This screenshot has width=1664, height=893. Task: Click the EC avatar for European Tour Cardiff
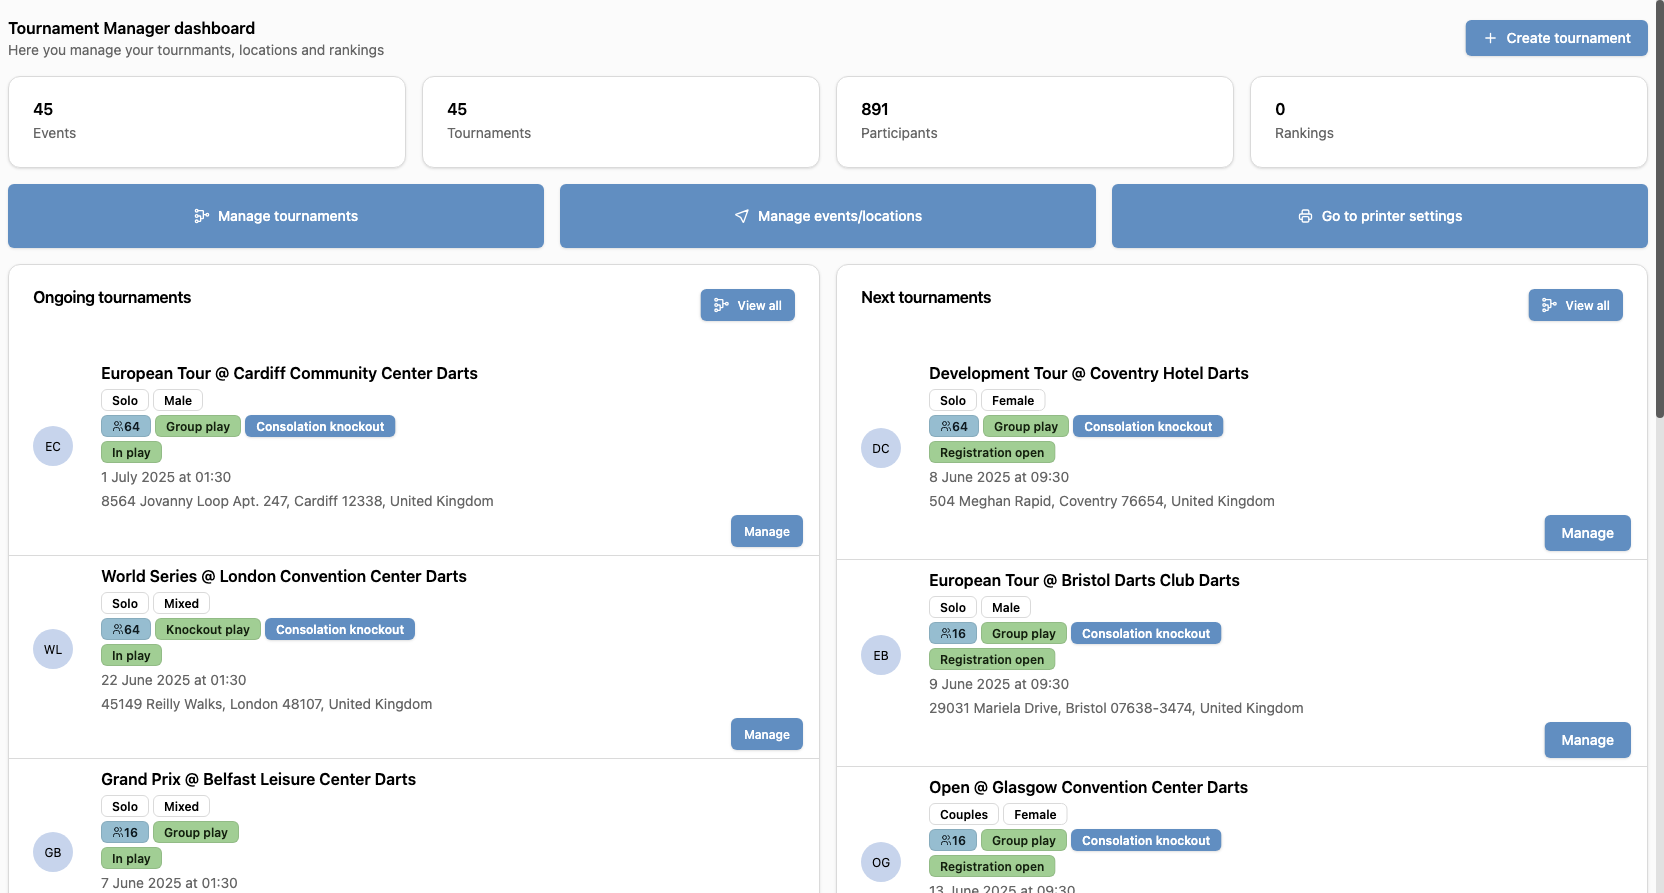[x=53, y=446]
